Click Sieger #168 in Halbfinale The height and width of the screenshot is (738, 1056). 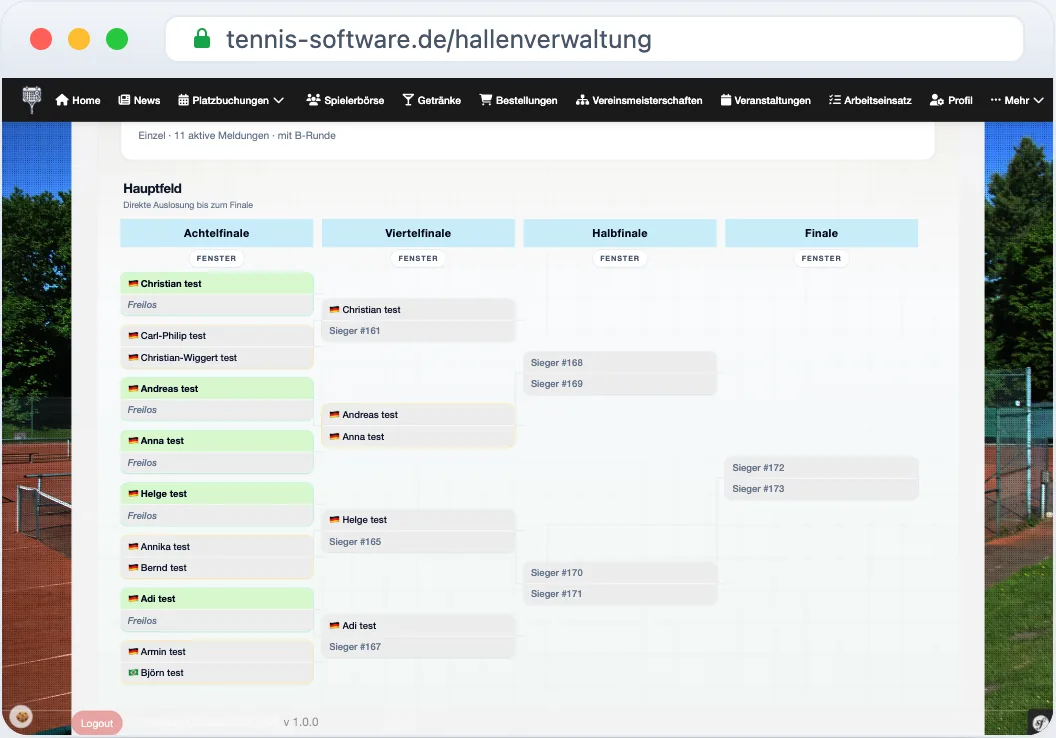(620, 362)
